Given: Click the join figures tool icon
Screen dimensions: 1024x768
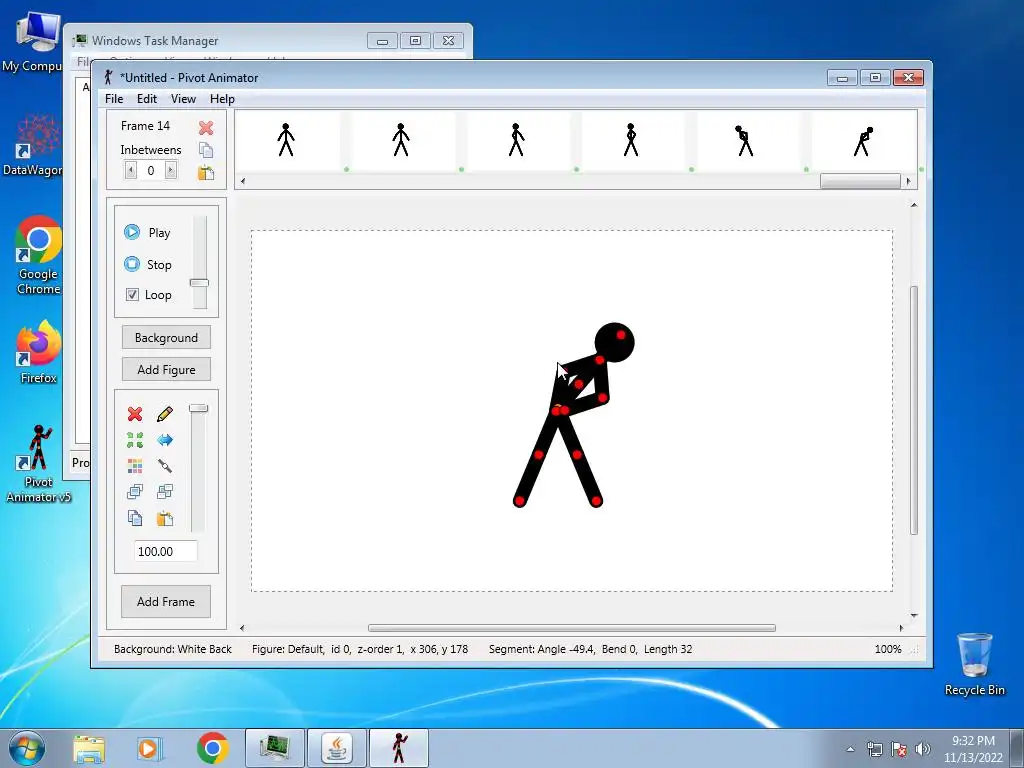Looking at the screenshot, I should (165, 466).
